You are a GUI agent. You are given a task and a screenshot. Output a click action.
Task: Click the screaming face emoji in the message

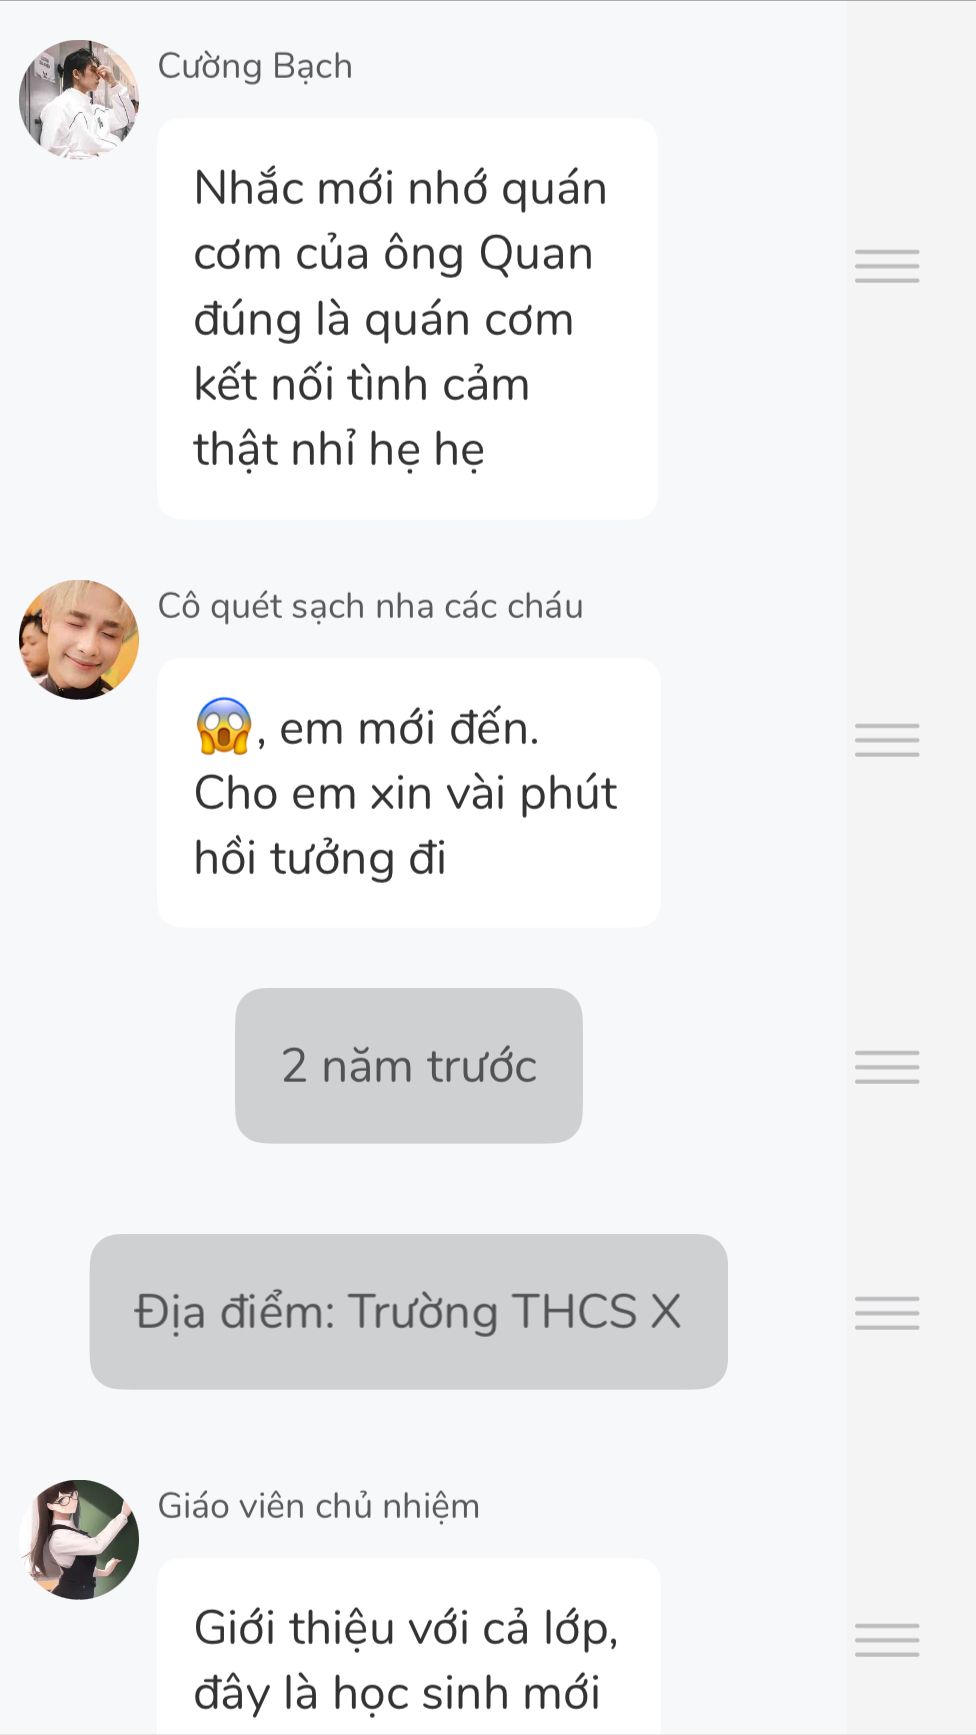point(223,726)
